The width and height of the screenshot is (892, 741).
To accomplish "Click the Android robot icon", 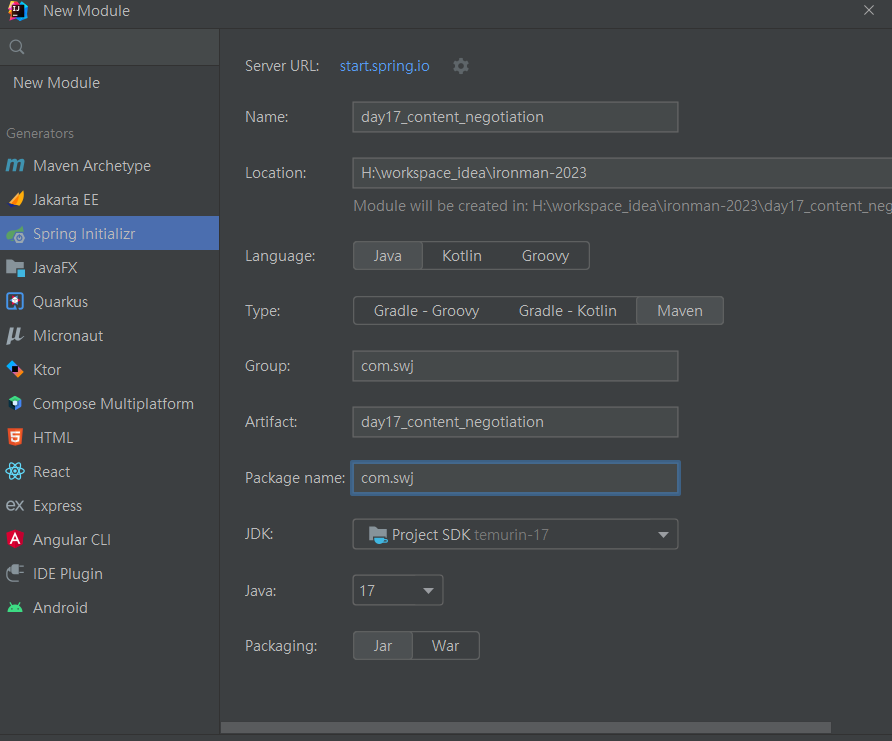I will 15,607.
